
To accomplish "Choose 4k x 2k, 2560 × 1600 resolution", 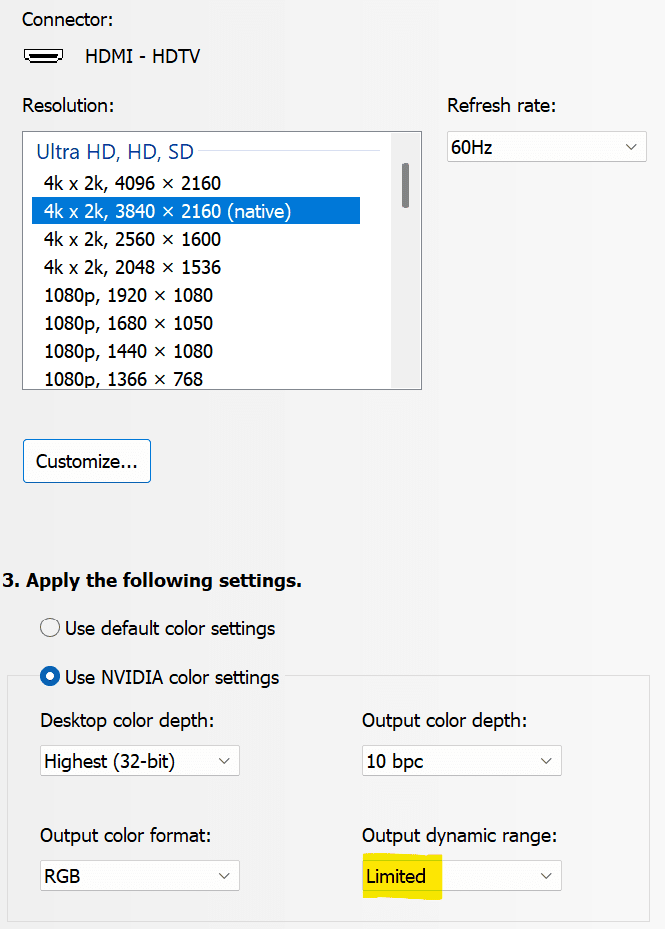I will pos(132,239).
